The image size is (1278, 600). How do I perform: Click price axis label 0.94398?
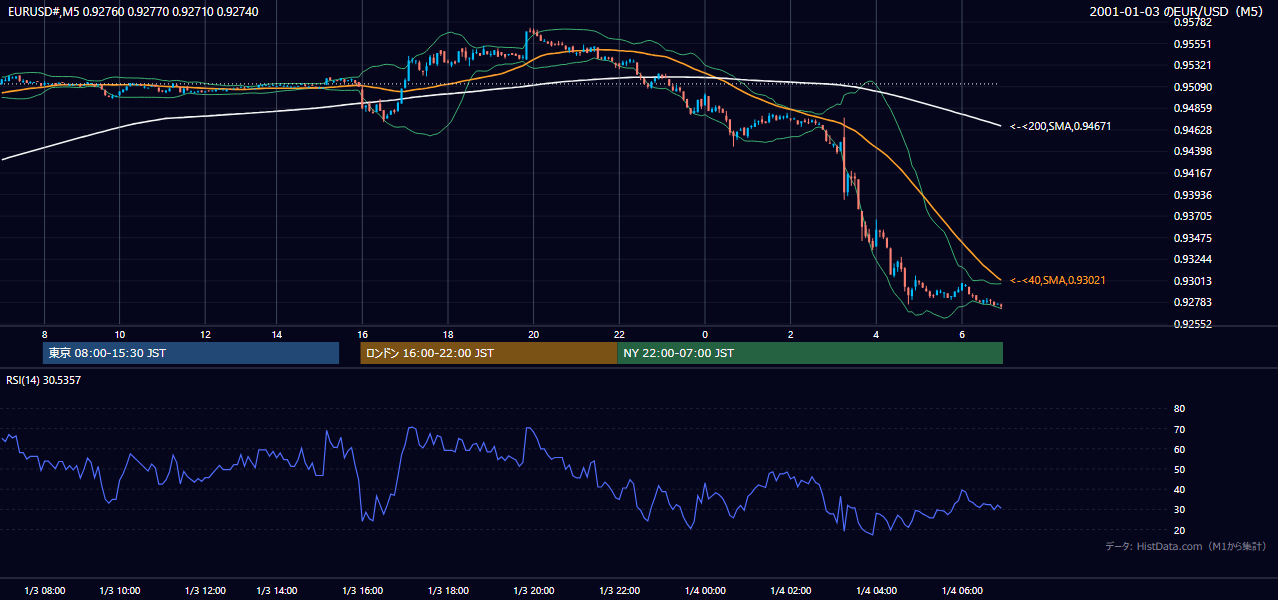(x=1192, y=151)
